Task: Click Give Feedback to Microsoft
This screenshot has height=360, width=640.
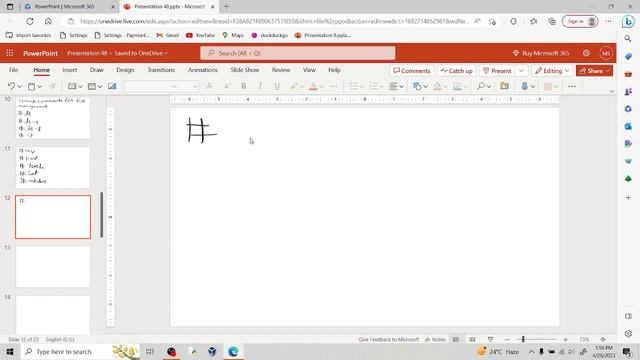Action: tap(389, 339)
